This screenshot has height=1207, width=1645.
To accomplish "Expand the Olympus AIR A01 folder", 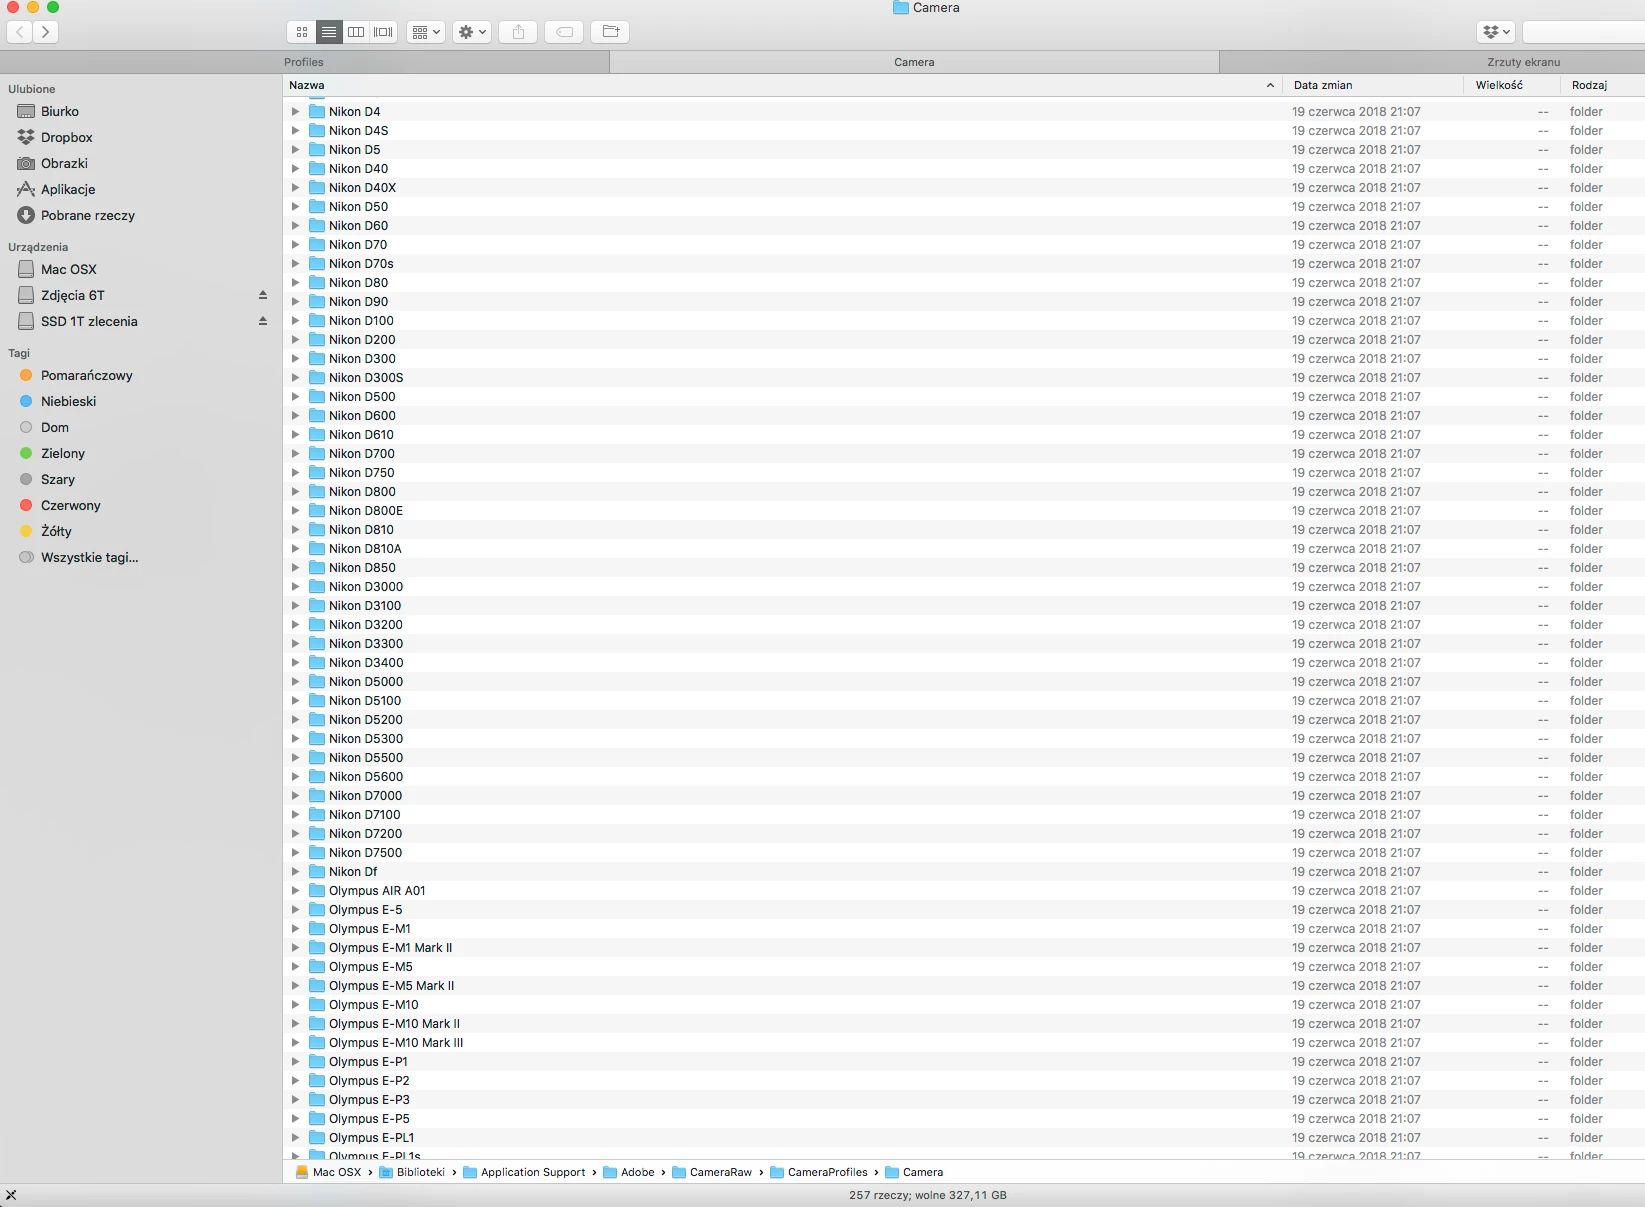I will point(295,890).
